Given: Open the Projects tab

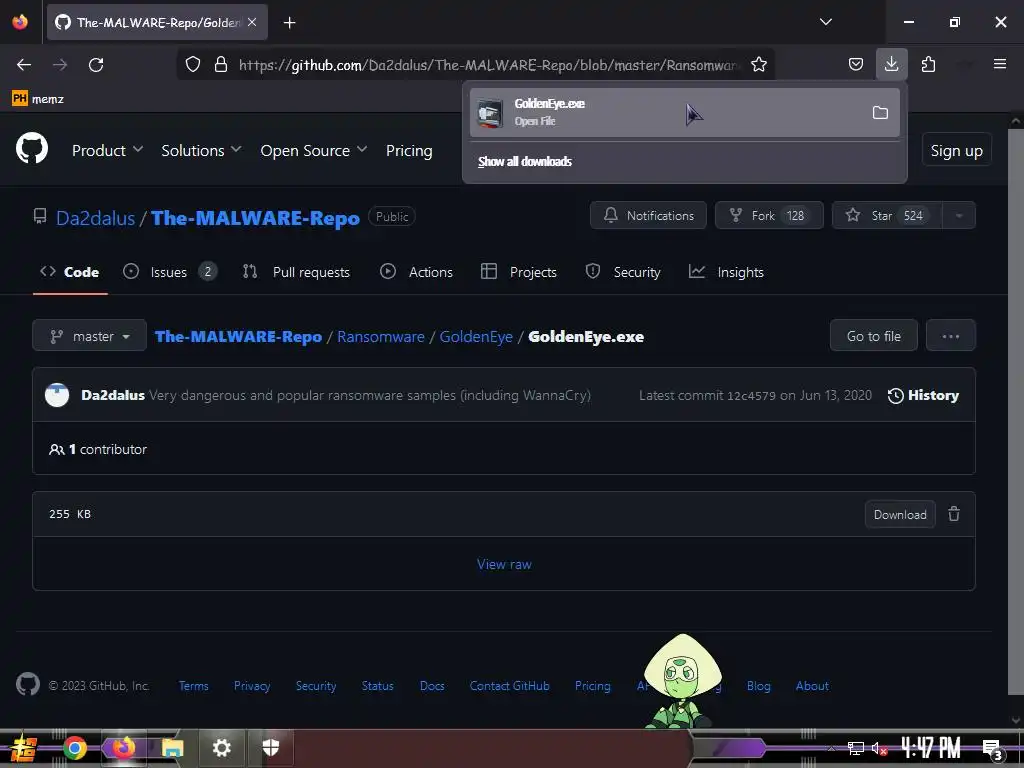Looking at the screenshot, I should tap(519, 272).
